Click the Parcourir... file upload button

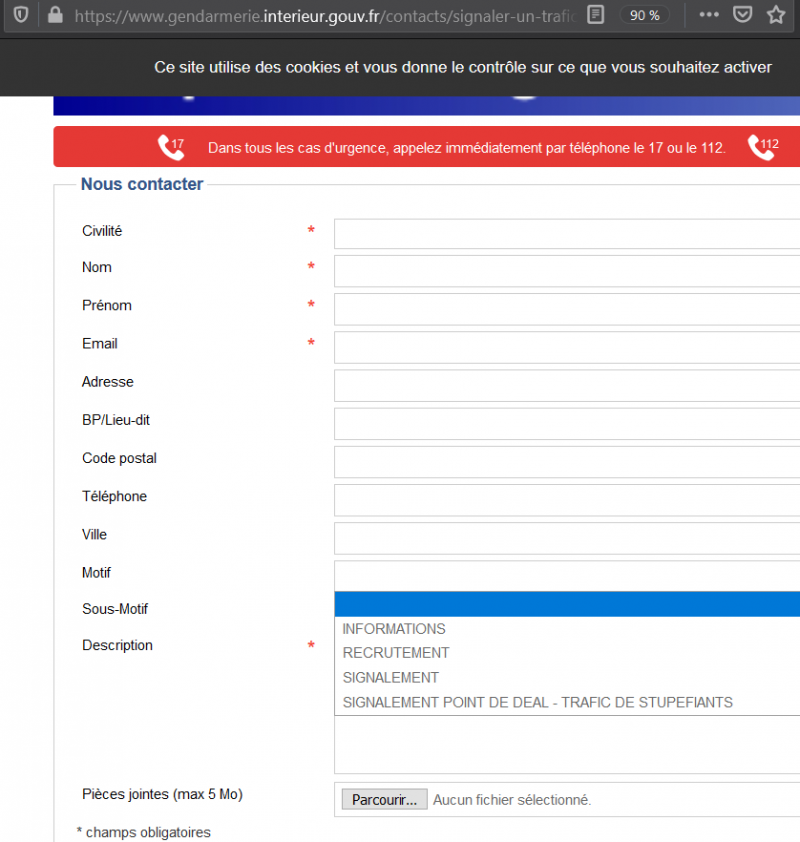384,800
